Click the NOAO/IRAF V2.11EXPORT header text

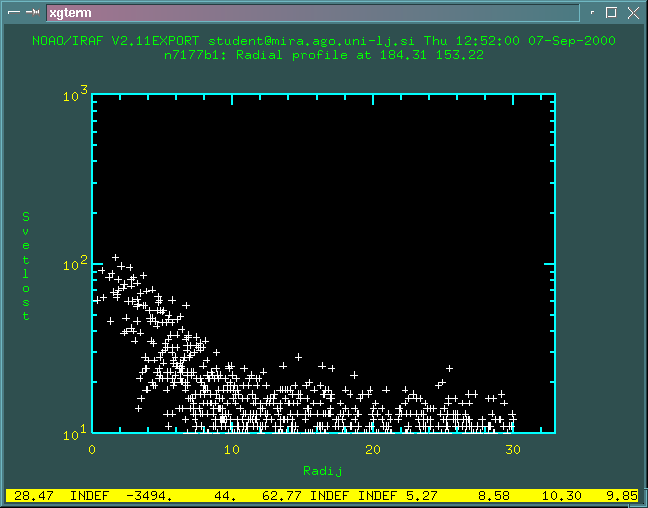click(x=116, y=41)
